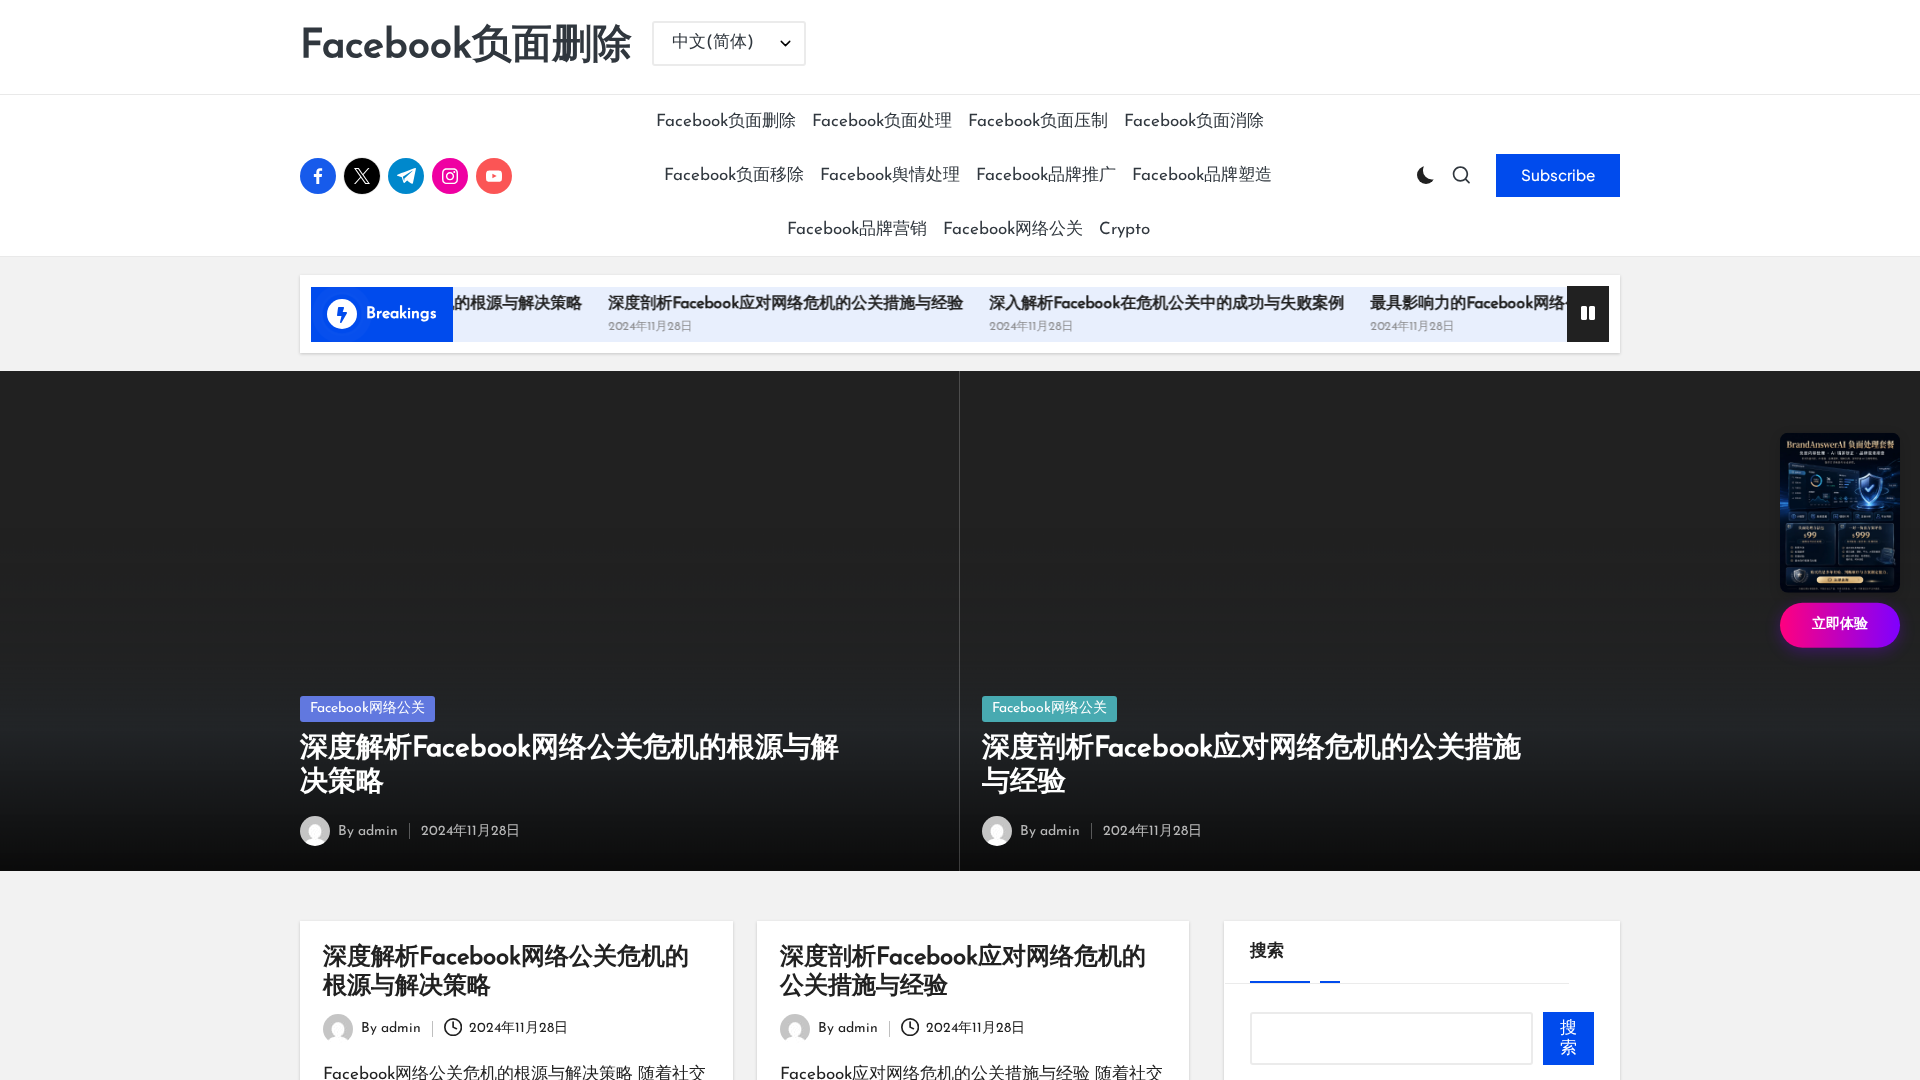Open first card title 深度解析Facebook网络公关危机的根源
The height and width of the screenshot is (1080, 1920).
tap(506, 971)
